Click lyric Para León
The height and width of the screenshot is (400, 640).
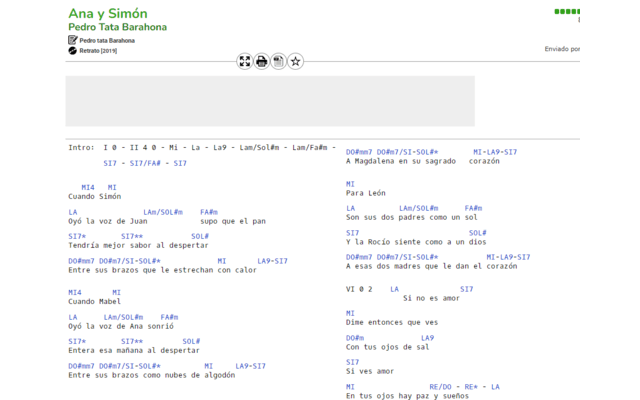(366, 193)
